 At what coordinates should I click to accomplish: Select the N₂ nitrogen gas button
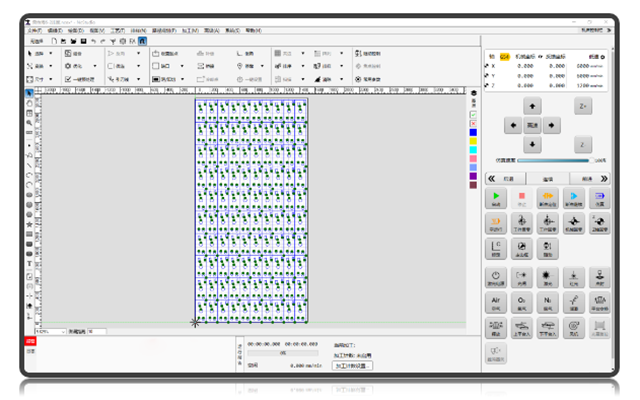click(548, 300)
